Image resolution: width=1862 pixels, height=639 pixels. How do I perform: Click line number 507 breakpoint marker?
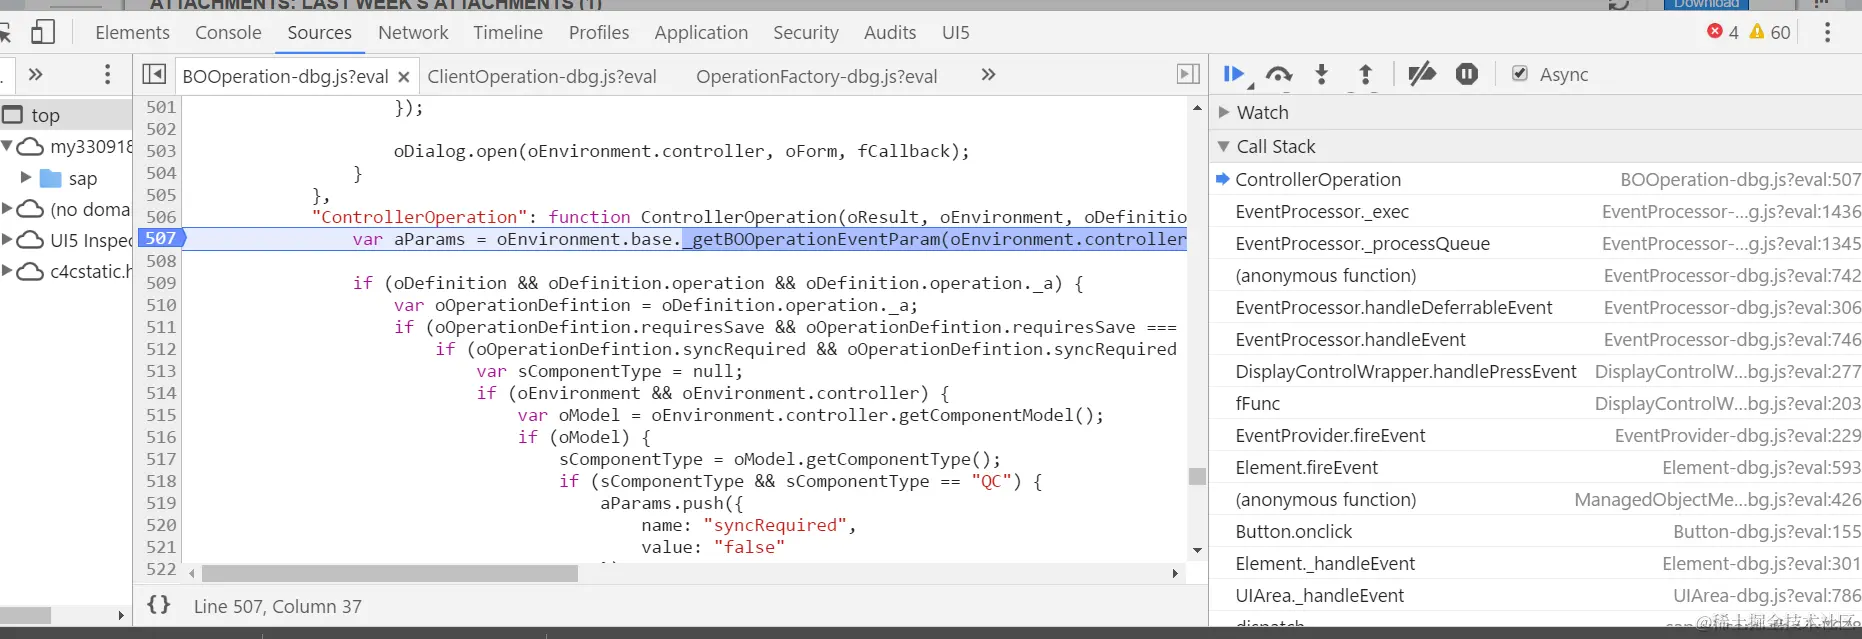tap(161, 238)
